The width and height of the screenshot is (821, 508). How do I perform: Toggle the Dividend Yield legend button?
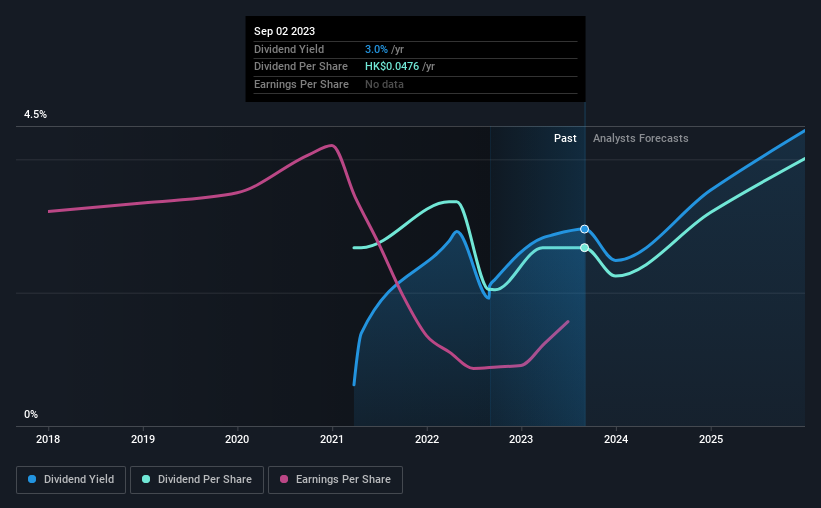(x=71, y=480)
